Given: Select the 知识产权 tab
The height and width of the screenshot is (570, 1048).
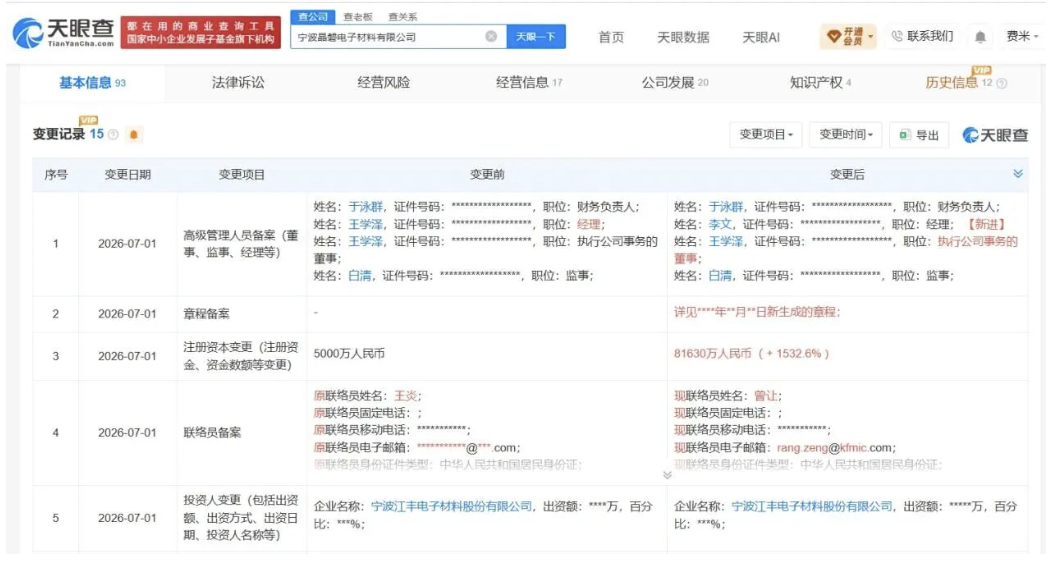Looking at the screenshot, I should [x=820, y=83].
